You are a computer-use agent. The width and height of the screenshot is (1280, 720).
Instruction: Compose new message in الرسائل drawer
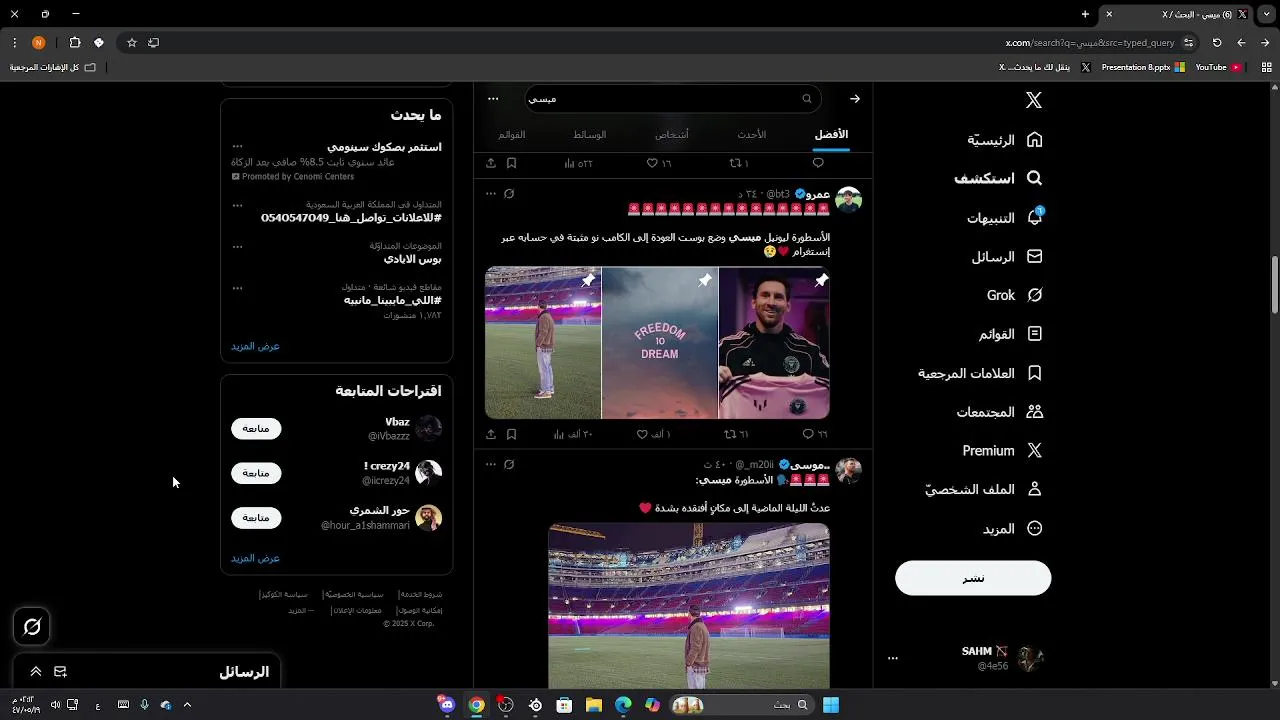[60, 672]
